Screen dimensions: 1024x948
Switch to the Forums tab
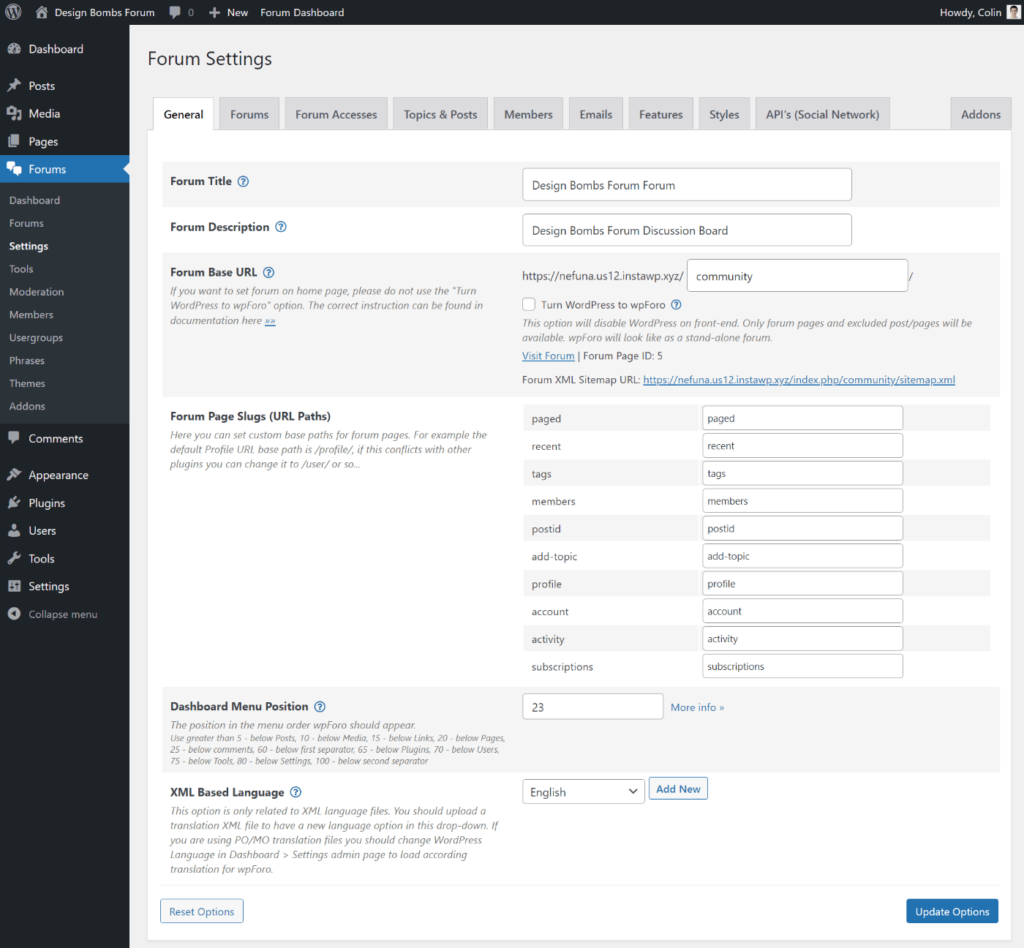249,114
